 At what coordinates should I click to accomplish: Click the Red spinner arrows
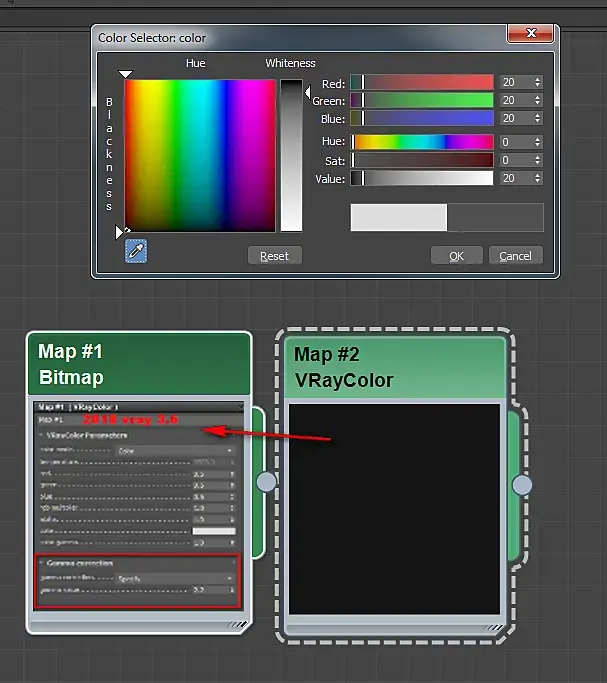click(x=537, y=82)
